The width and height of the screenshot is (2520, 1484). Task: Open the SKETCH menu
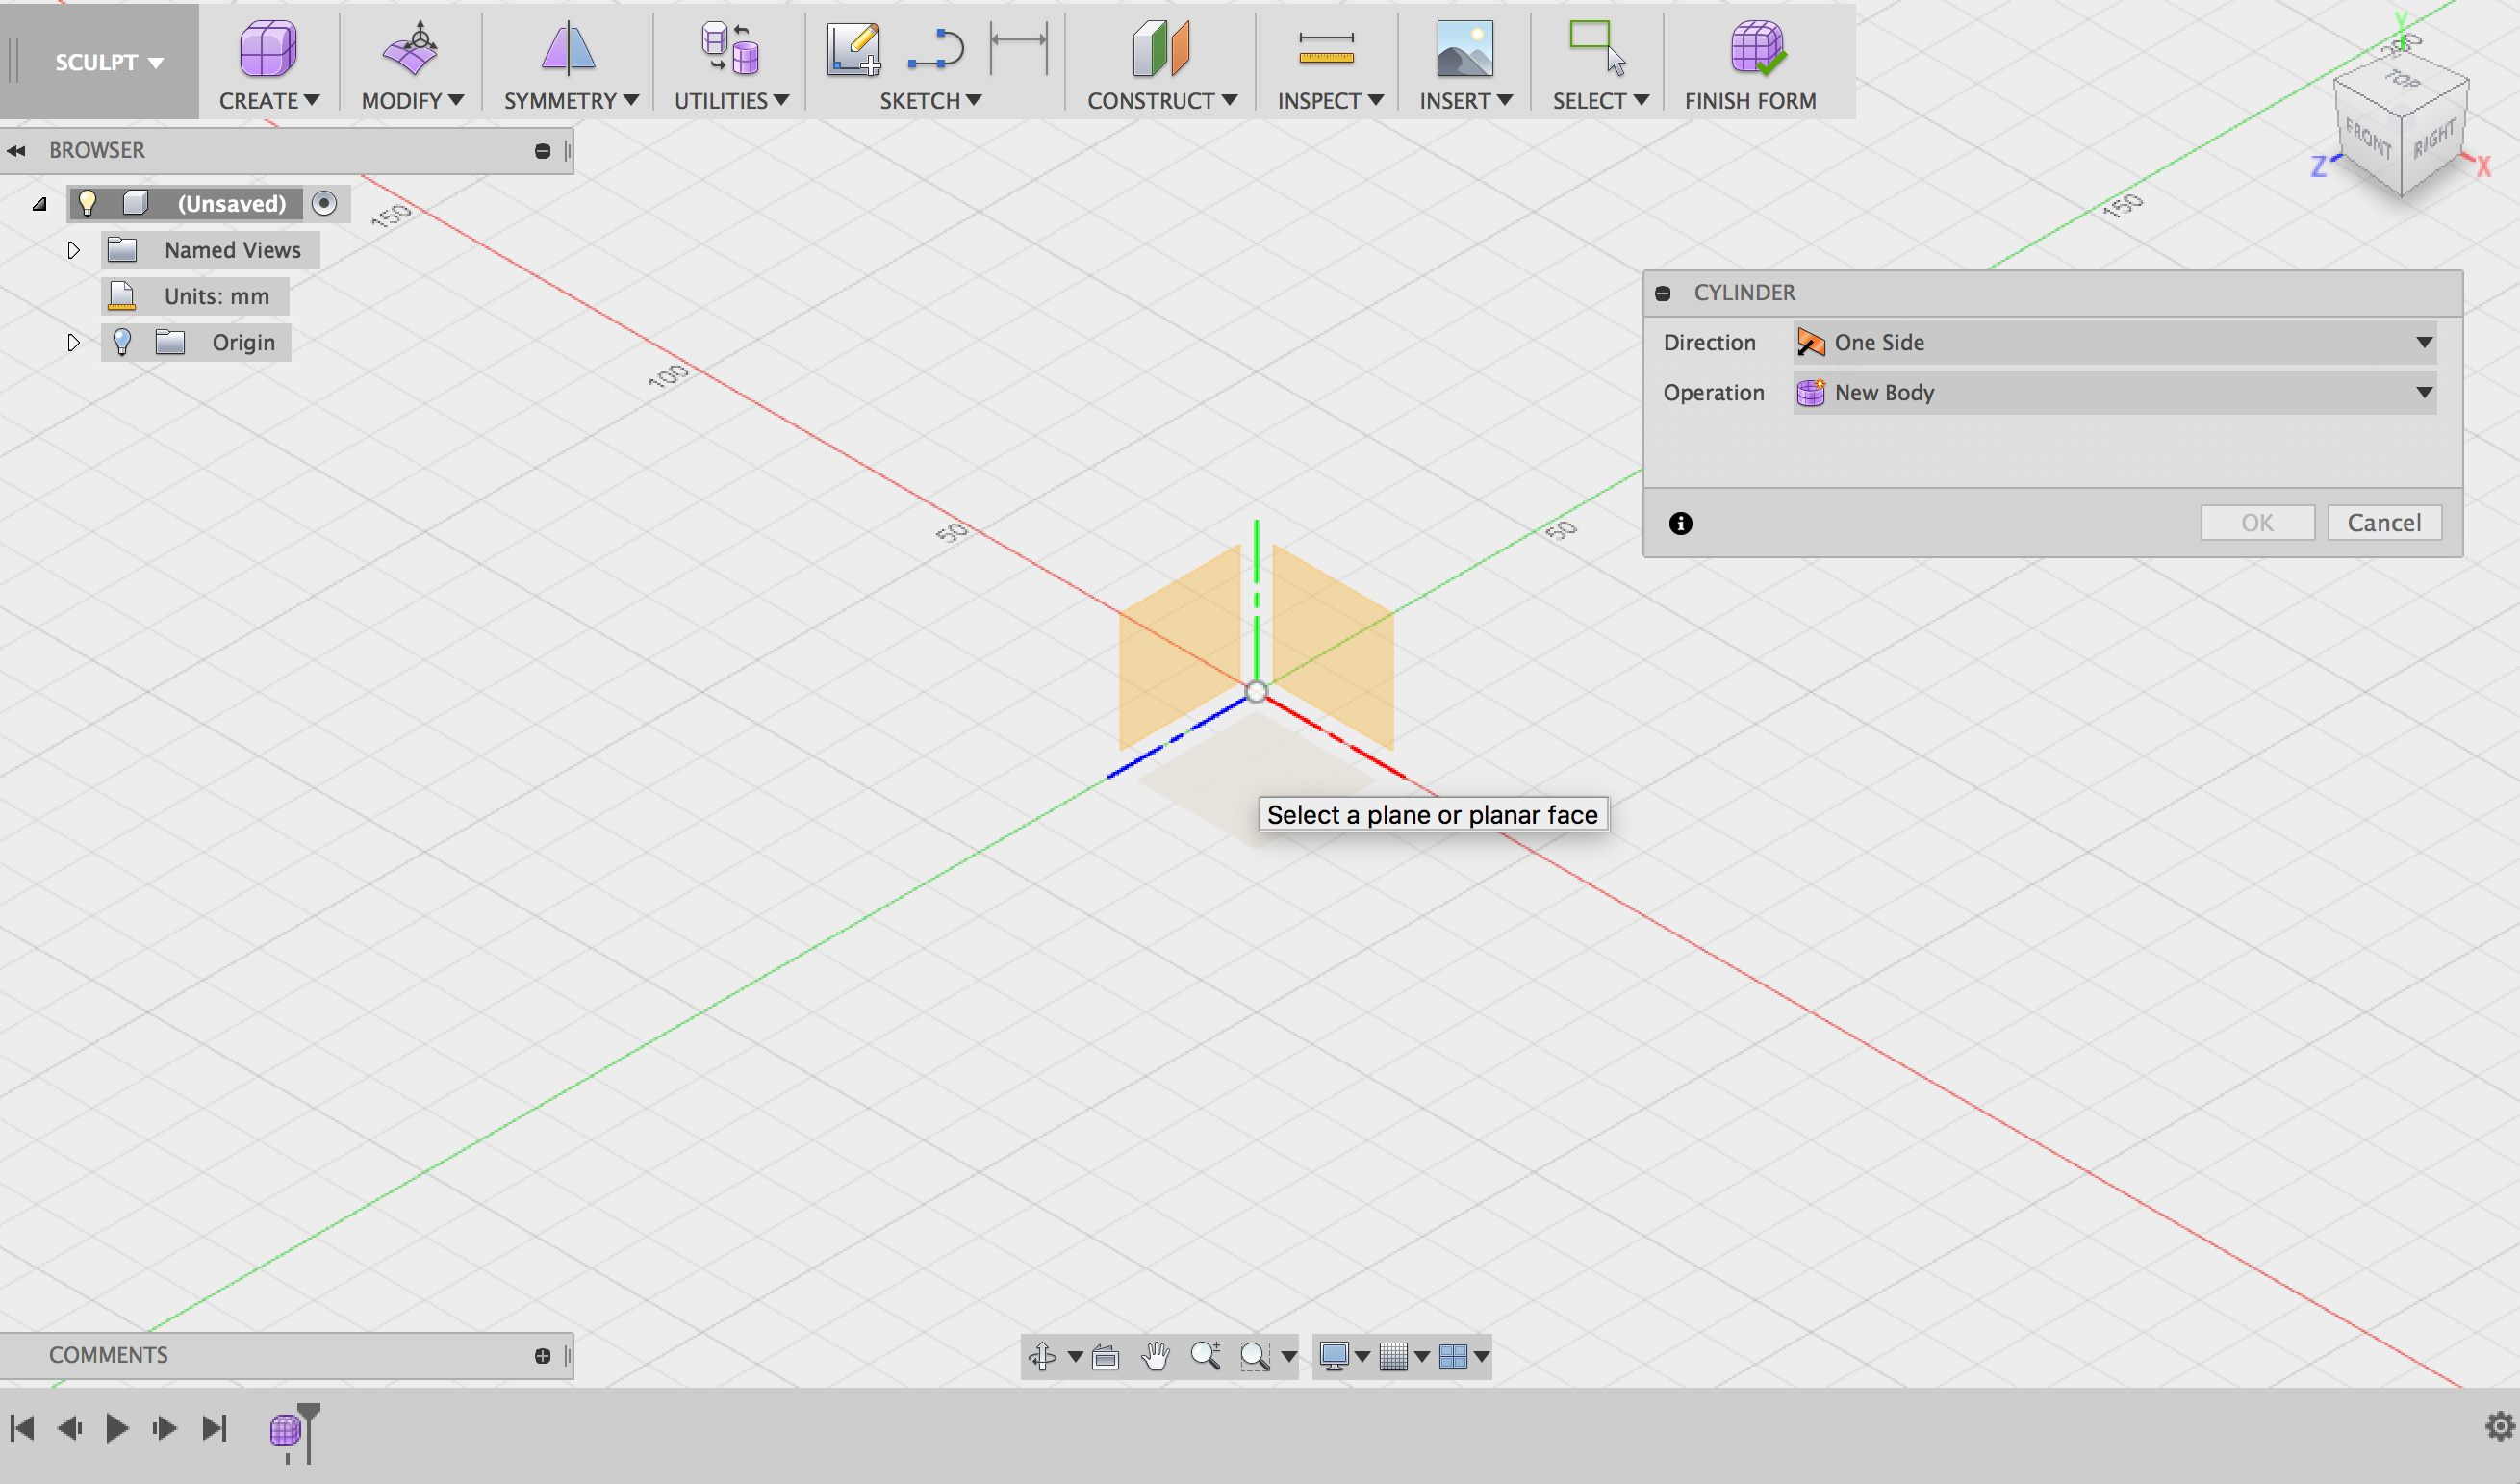click(930, 101)
